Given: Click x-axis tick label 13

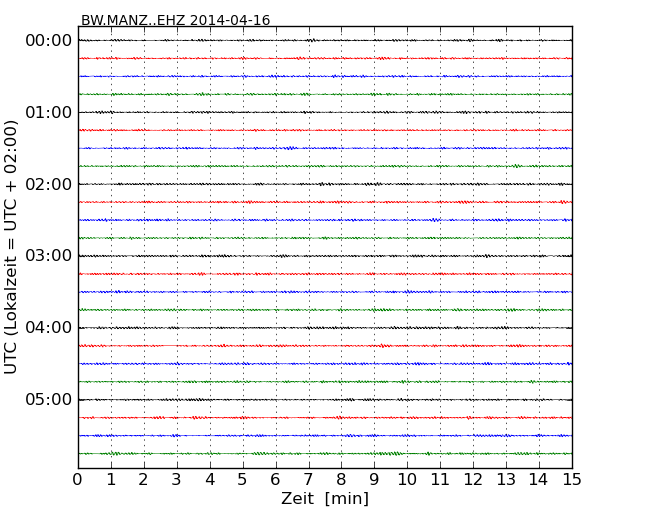Looking at the screenshot, I should click(506, 479).
